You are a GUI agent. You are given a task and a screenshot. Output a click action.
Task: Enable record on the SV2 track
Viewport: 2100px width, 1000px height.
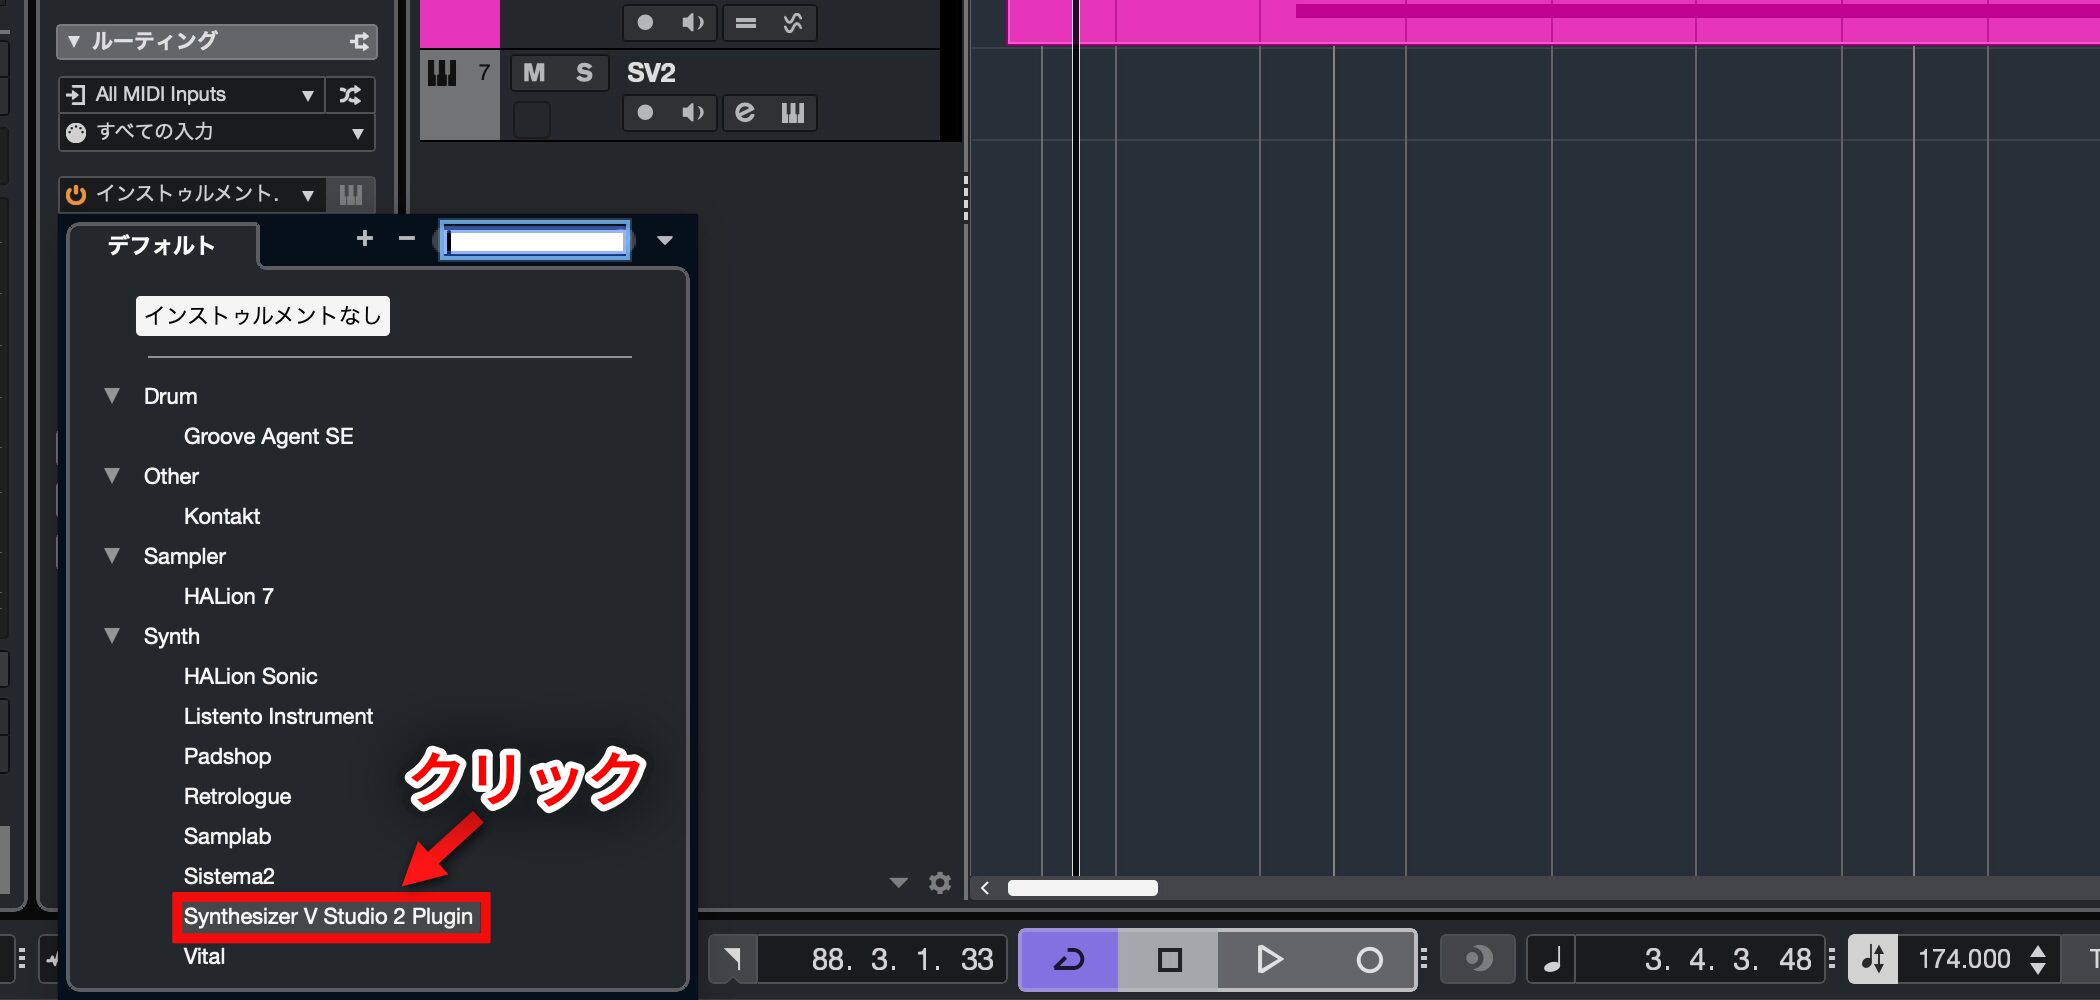[x=645, y=113]
